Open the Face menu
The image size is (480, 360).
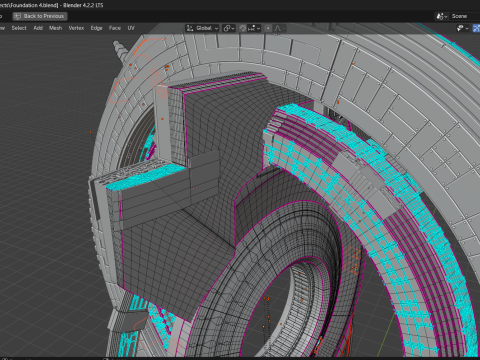[115, 28]
